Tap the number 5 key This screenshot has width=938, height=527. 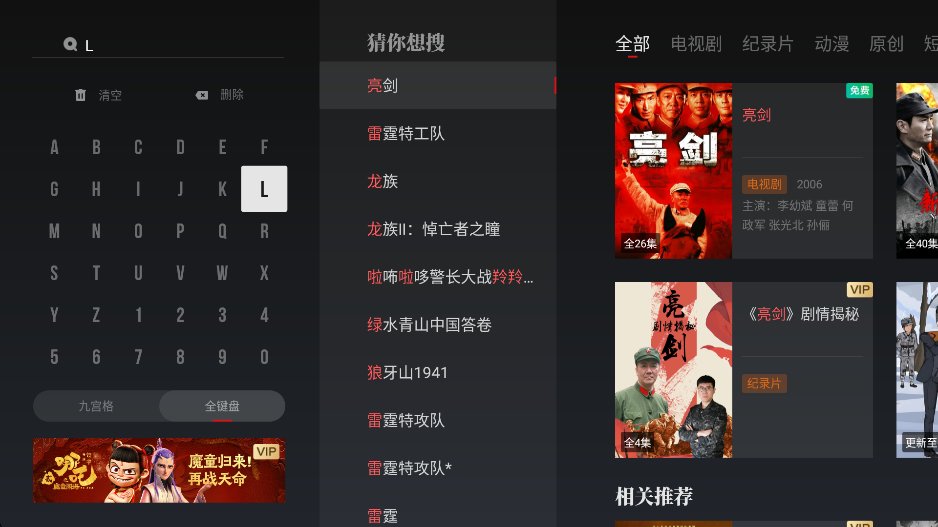pyautogui.click(x=54, y=357)
